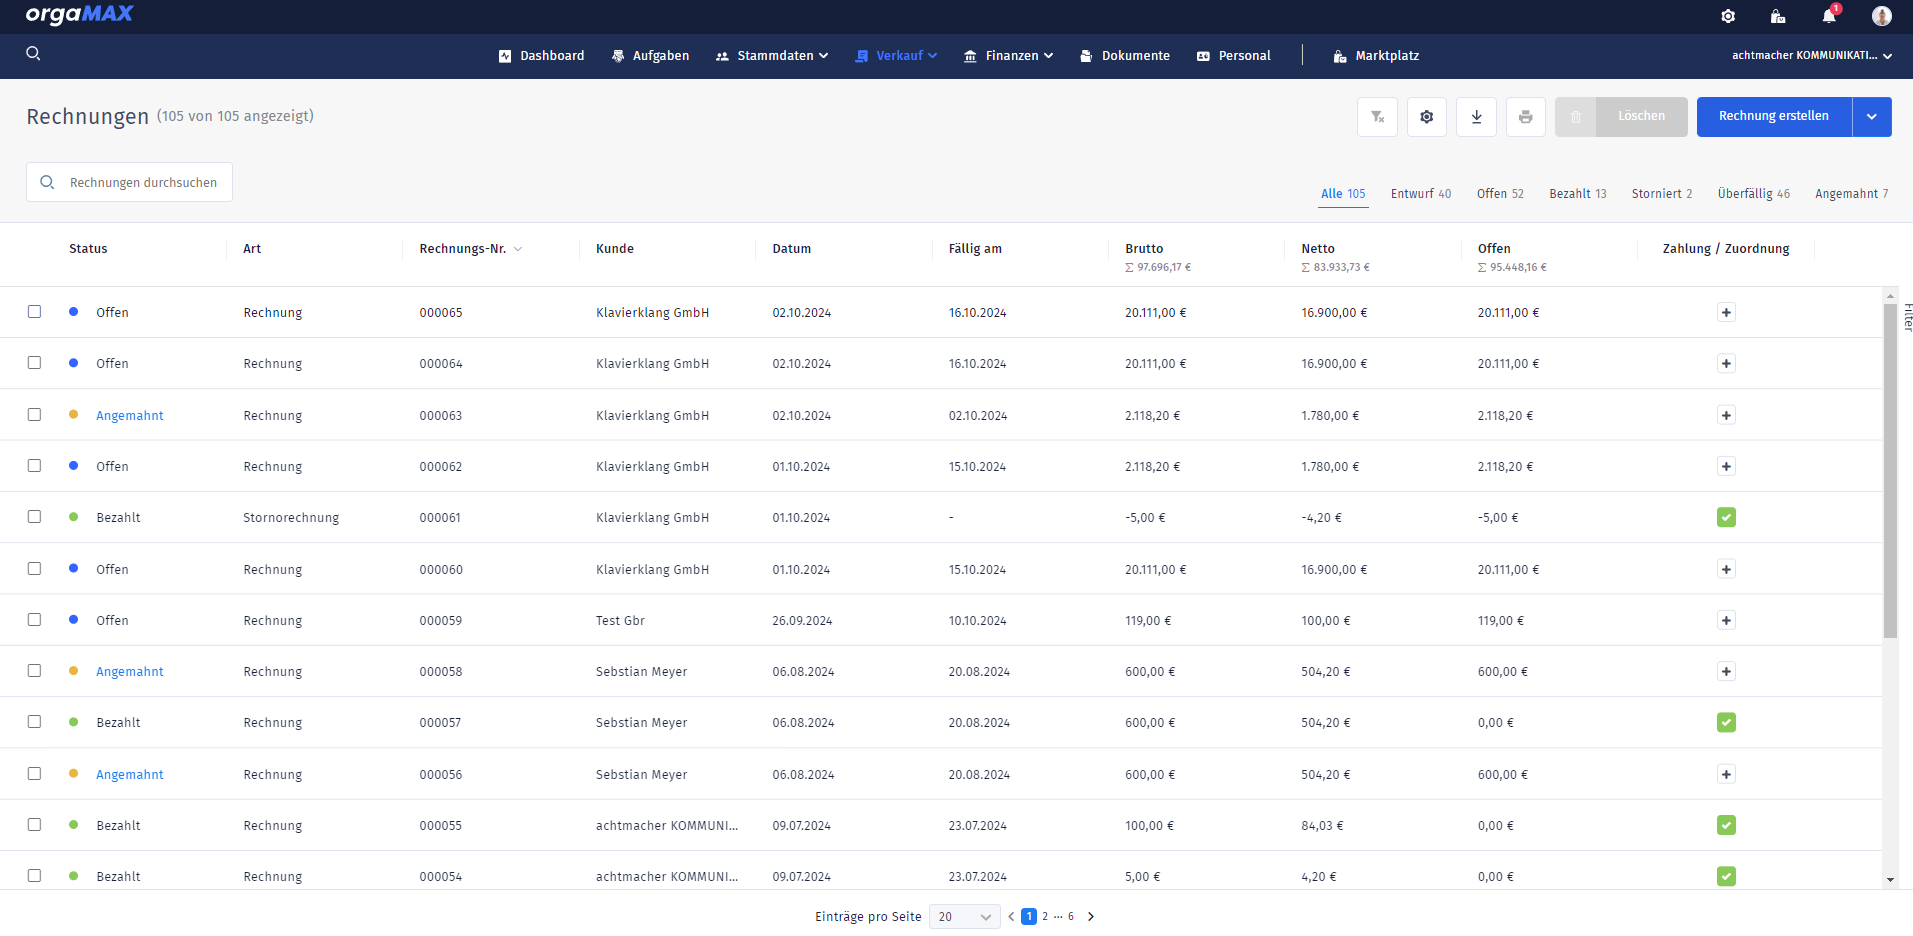
Task: Expand the Stammdaten menu
Action: (772, 56)
